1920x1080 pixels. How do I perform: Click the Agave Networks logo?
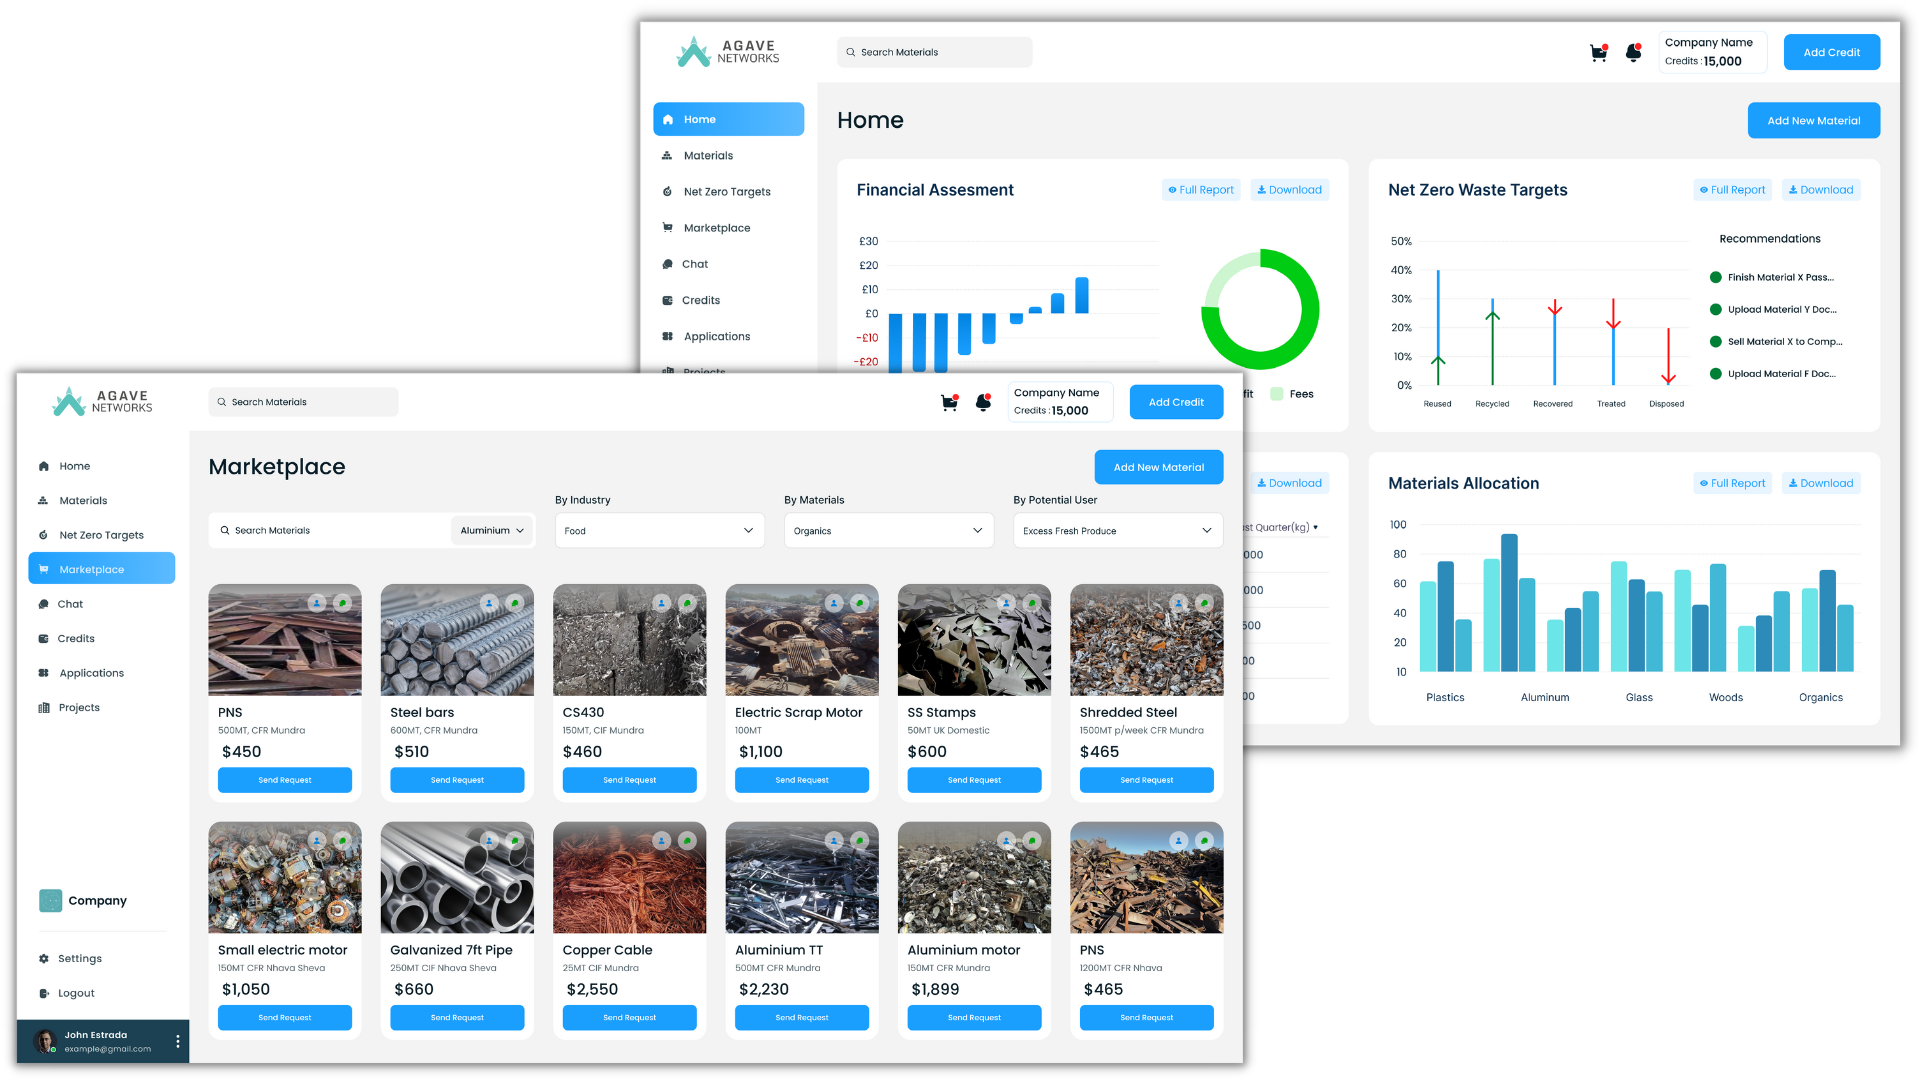point(100,401)
